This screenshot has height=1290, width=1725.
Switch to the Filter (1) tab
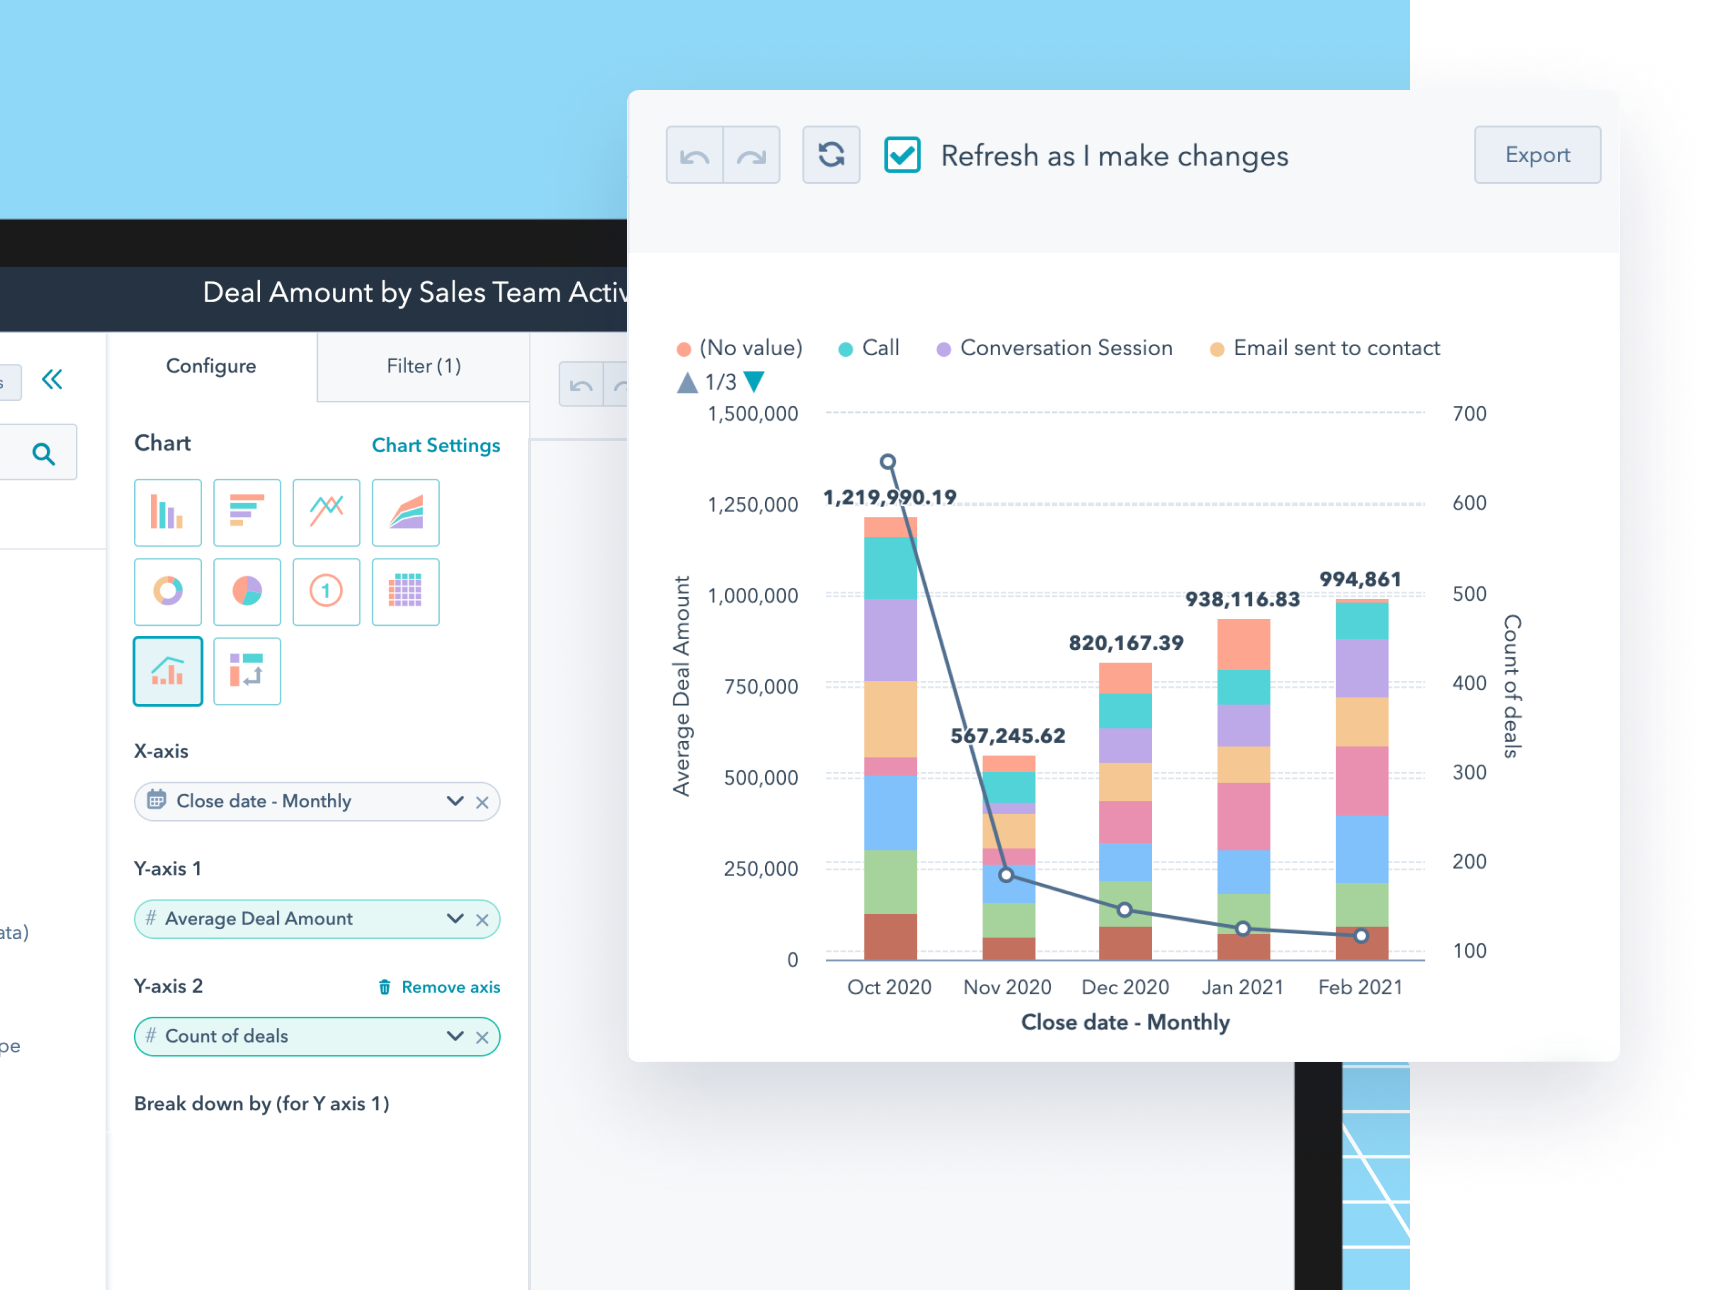point(424,366)
